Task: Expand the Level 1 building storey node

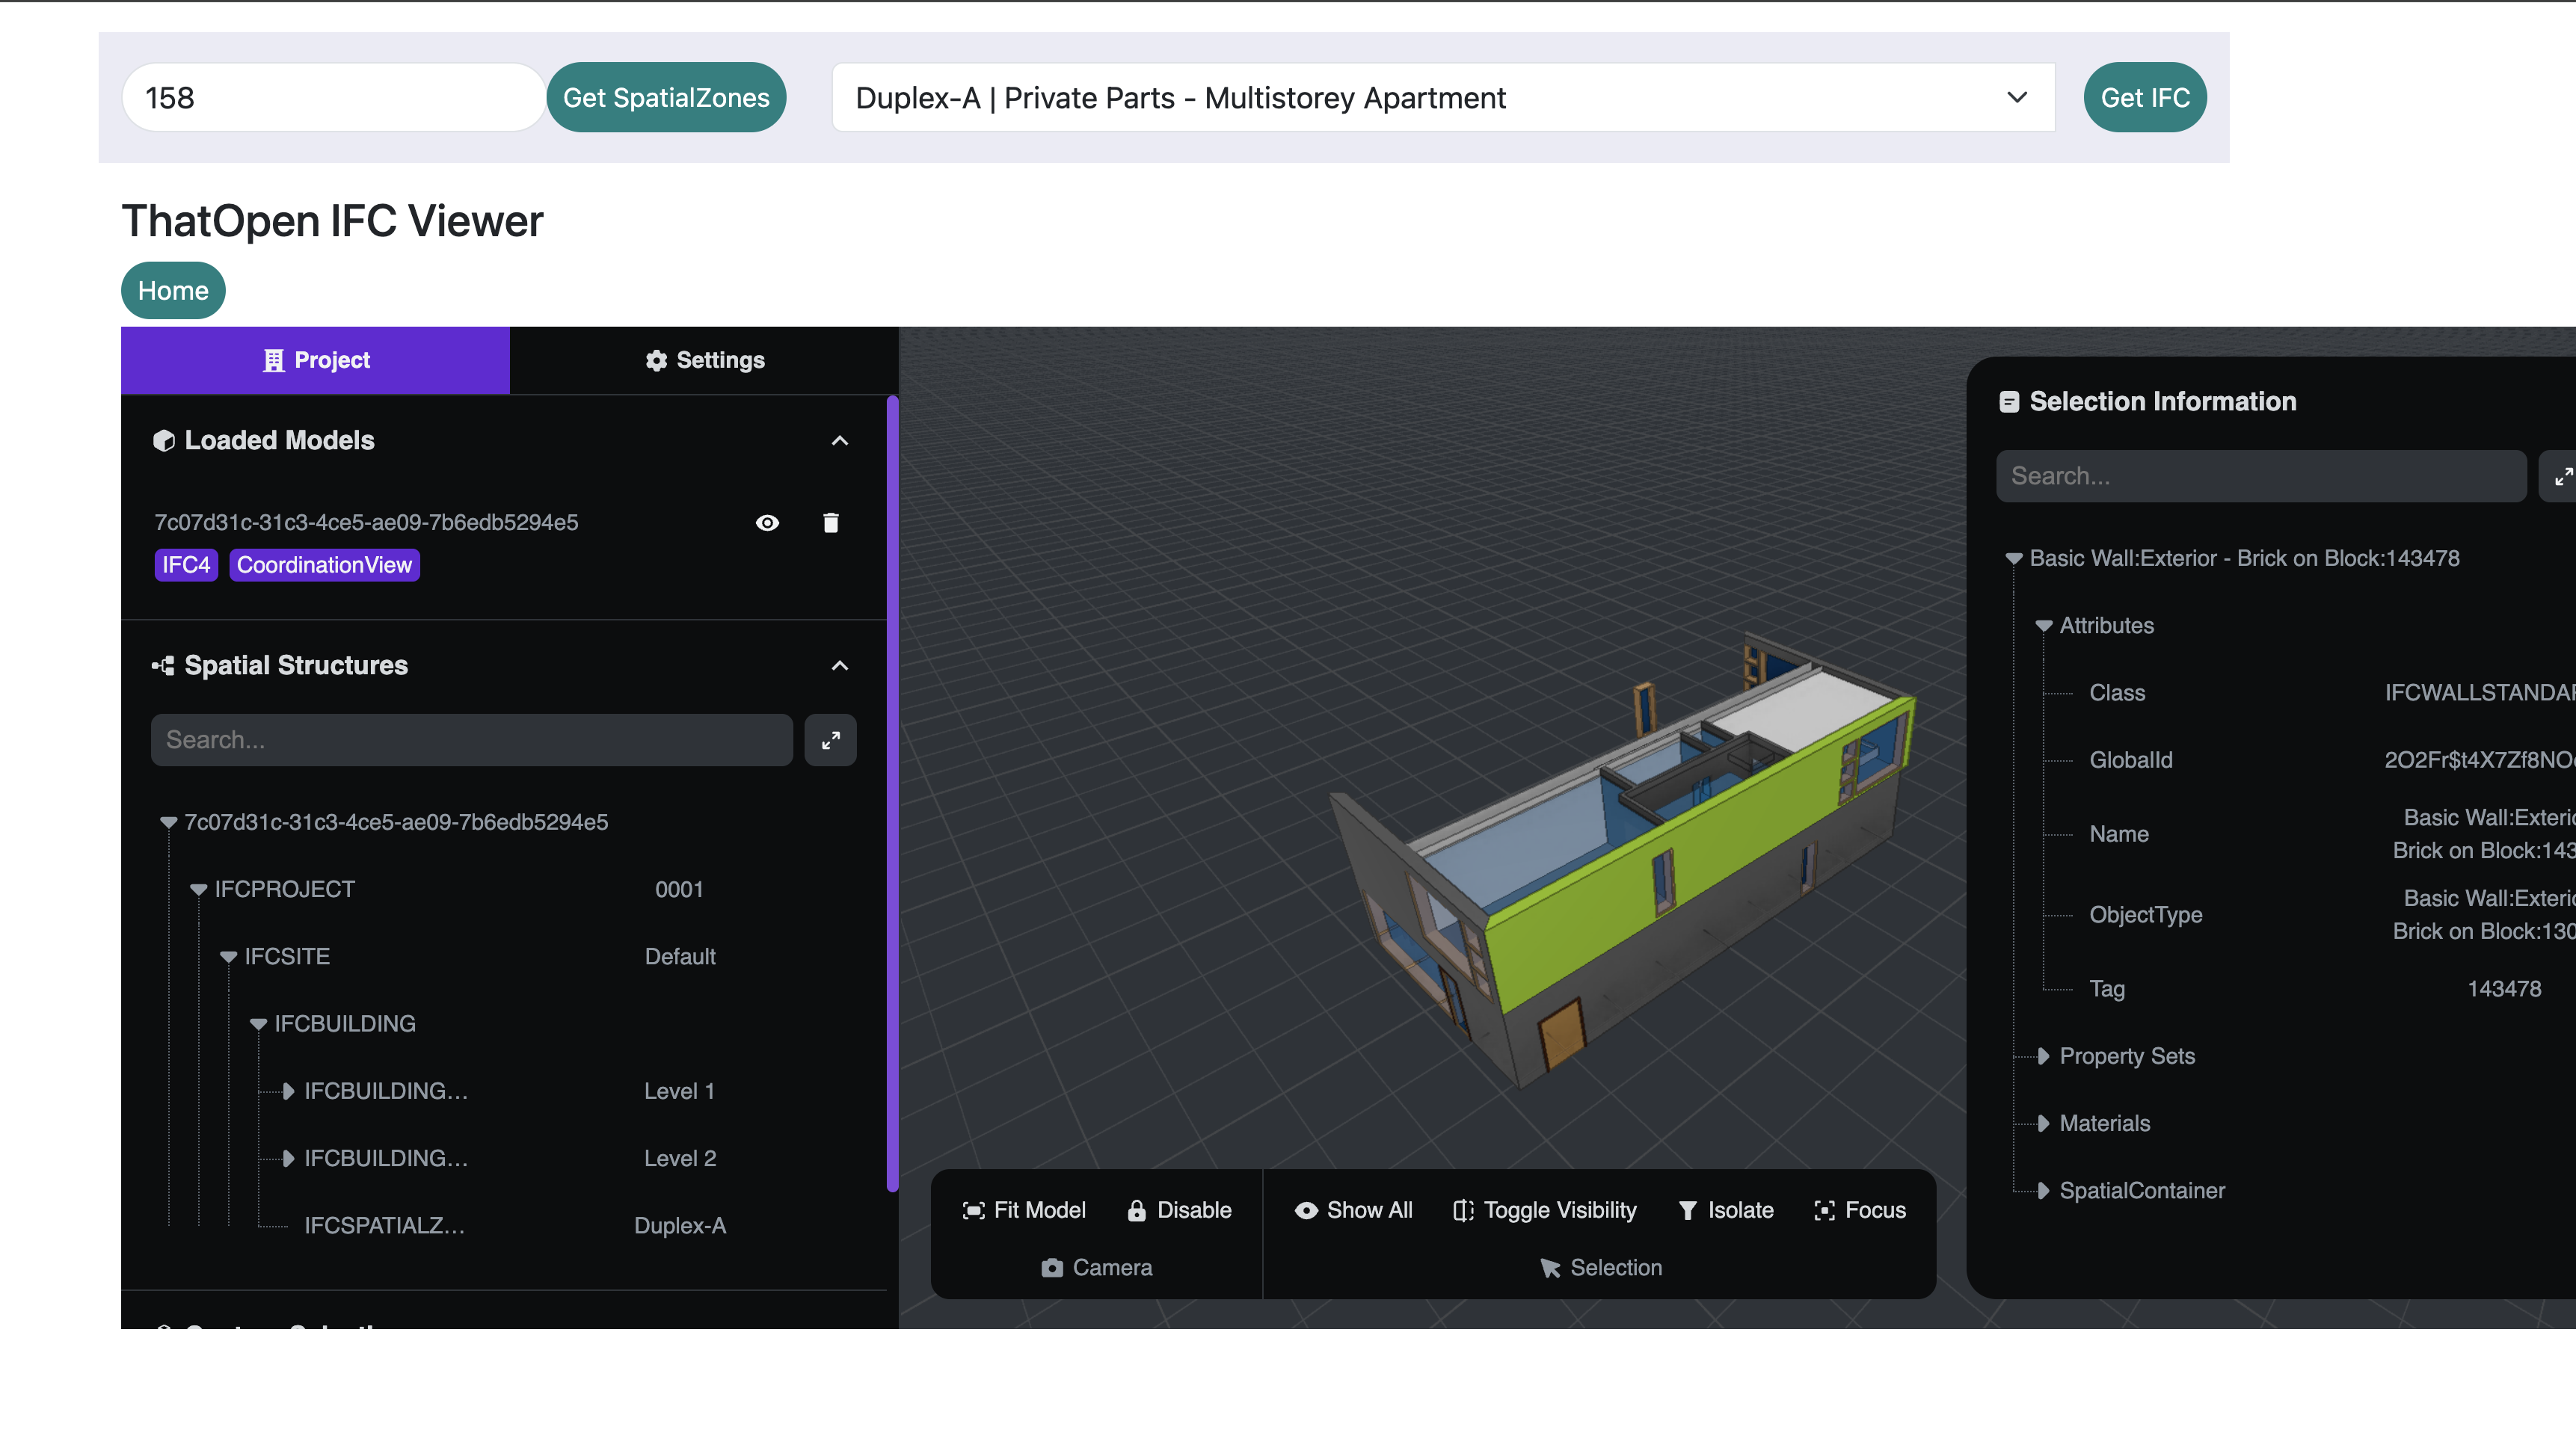Action: point(288,1091)
